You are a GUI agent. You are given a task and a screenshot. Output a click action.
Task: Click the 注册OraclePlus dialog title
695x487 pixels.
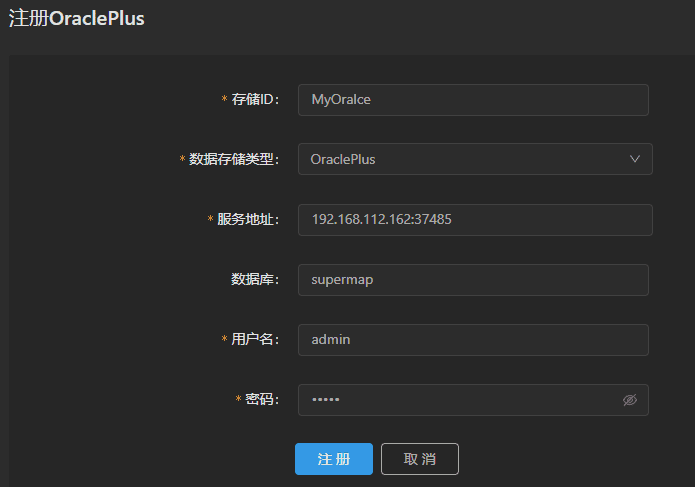(77, 19)
